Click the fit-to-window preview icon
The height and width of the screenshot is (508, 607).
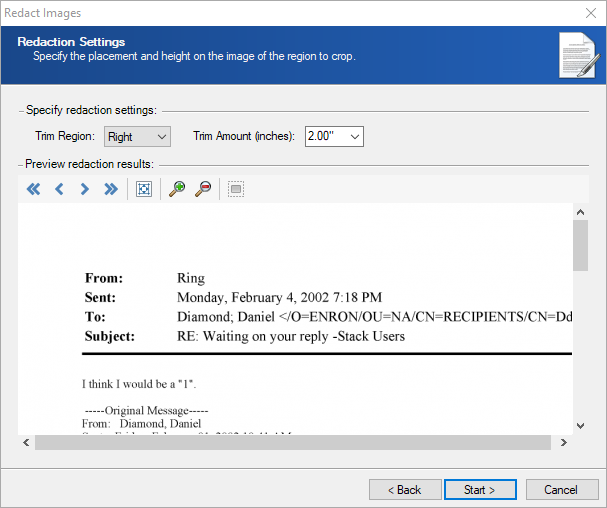(x=143, y=189)
